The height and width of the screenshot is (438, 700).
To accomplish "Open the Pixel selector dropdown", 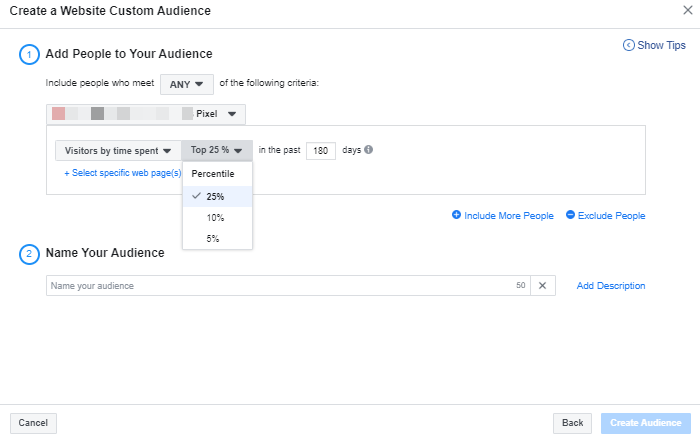I will (x=146, y=114).
